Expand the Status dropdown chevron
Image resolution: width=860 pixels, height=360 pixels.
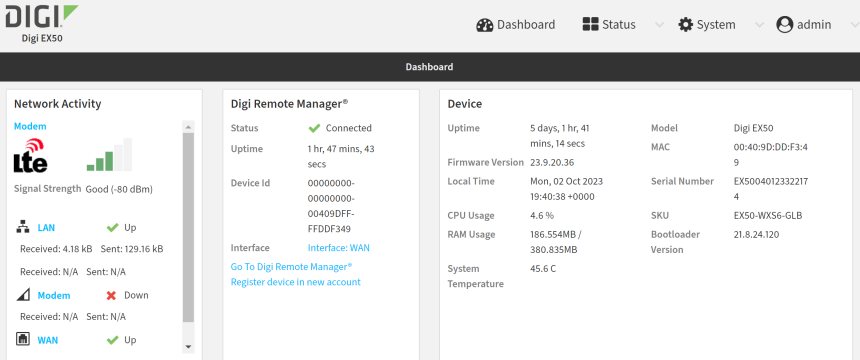(660, 25)
